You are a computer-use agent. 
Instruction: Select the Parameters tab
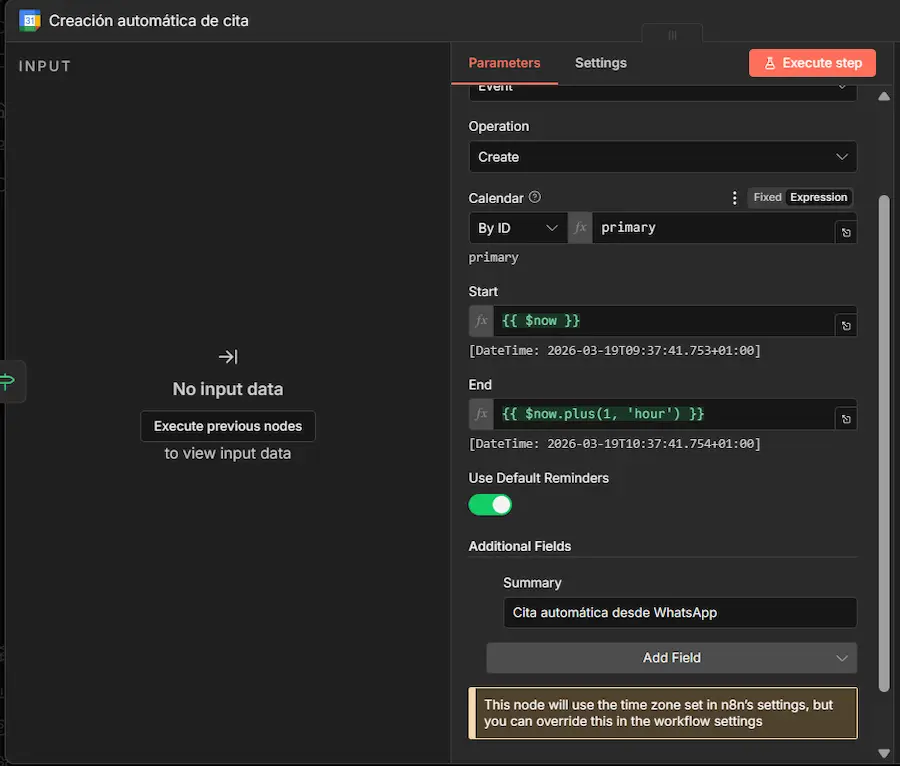click(x=504, y=62)
